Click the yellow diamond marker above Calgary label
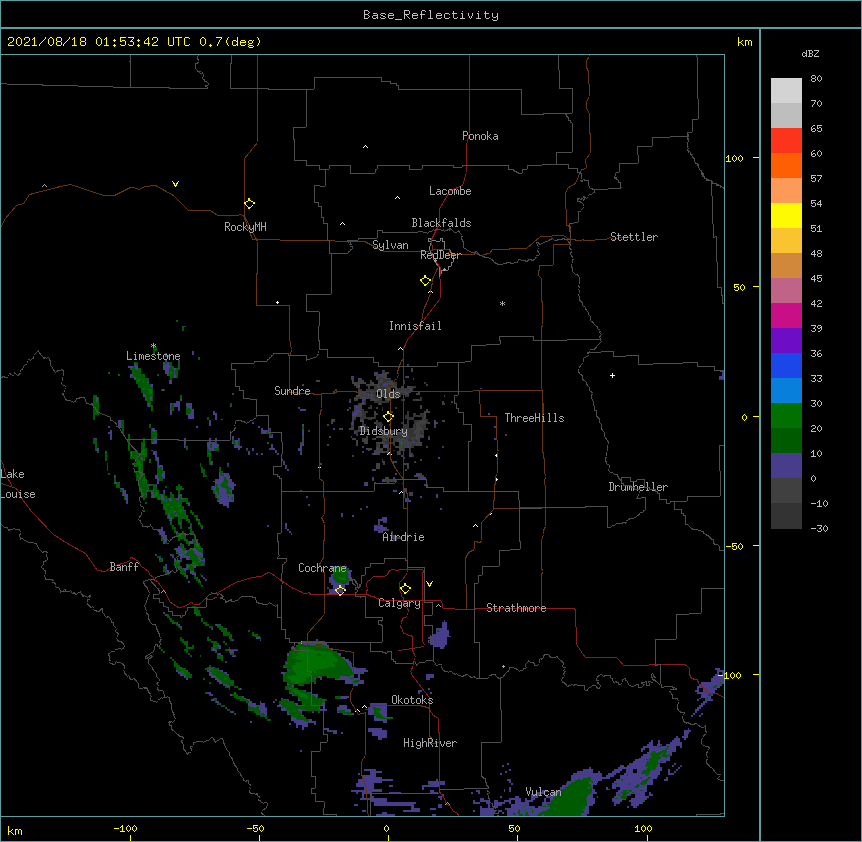Screen dimensions: 862x842 (x=405, y=589)
